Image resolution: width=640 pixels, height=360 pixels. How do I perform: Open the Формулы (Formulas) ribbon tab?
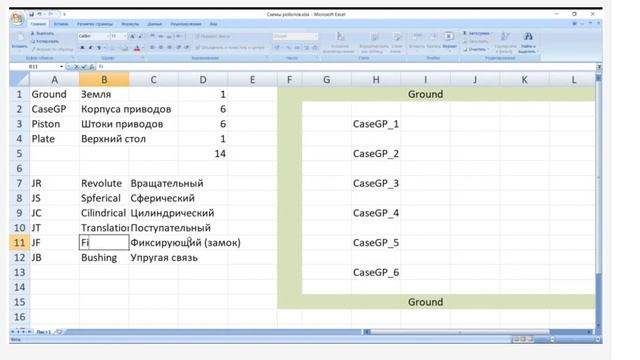tap(130, 24)
